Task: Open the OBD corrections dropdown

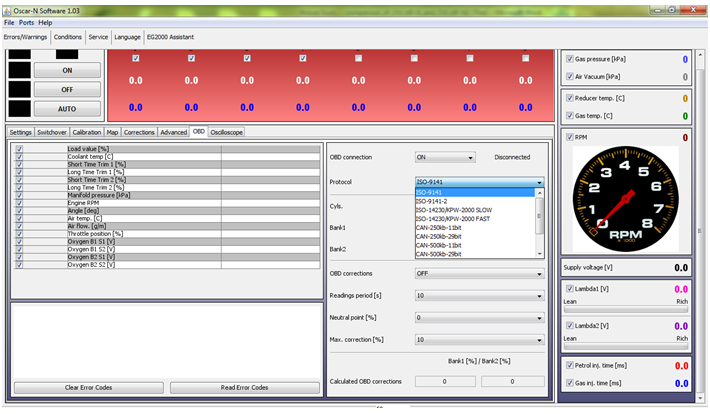Action: click(x=480, y=274)
